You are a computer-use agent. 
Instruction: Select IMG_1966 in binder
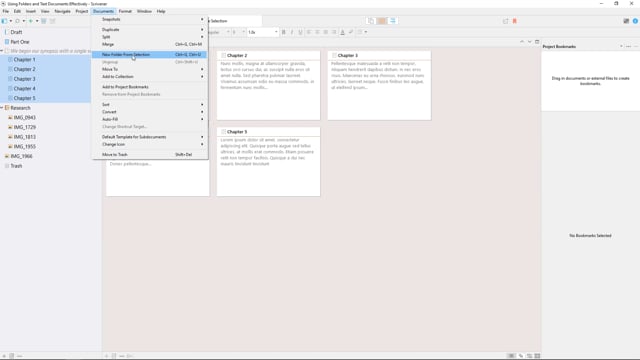point(21,156)
